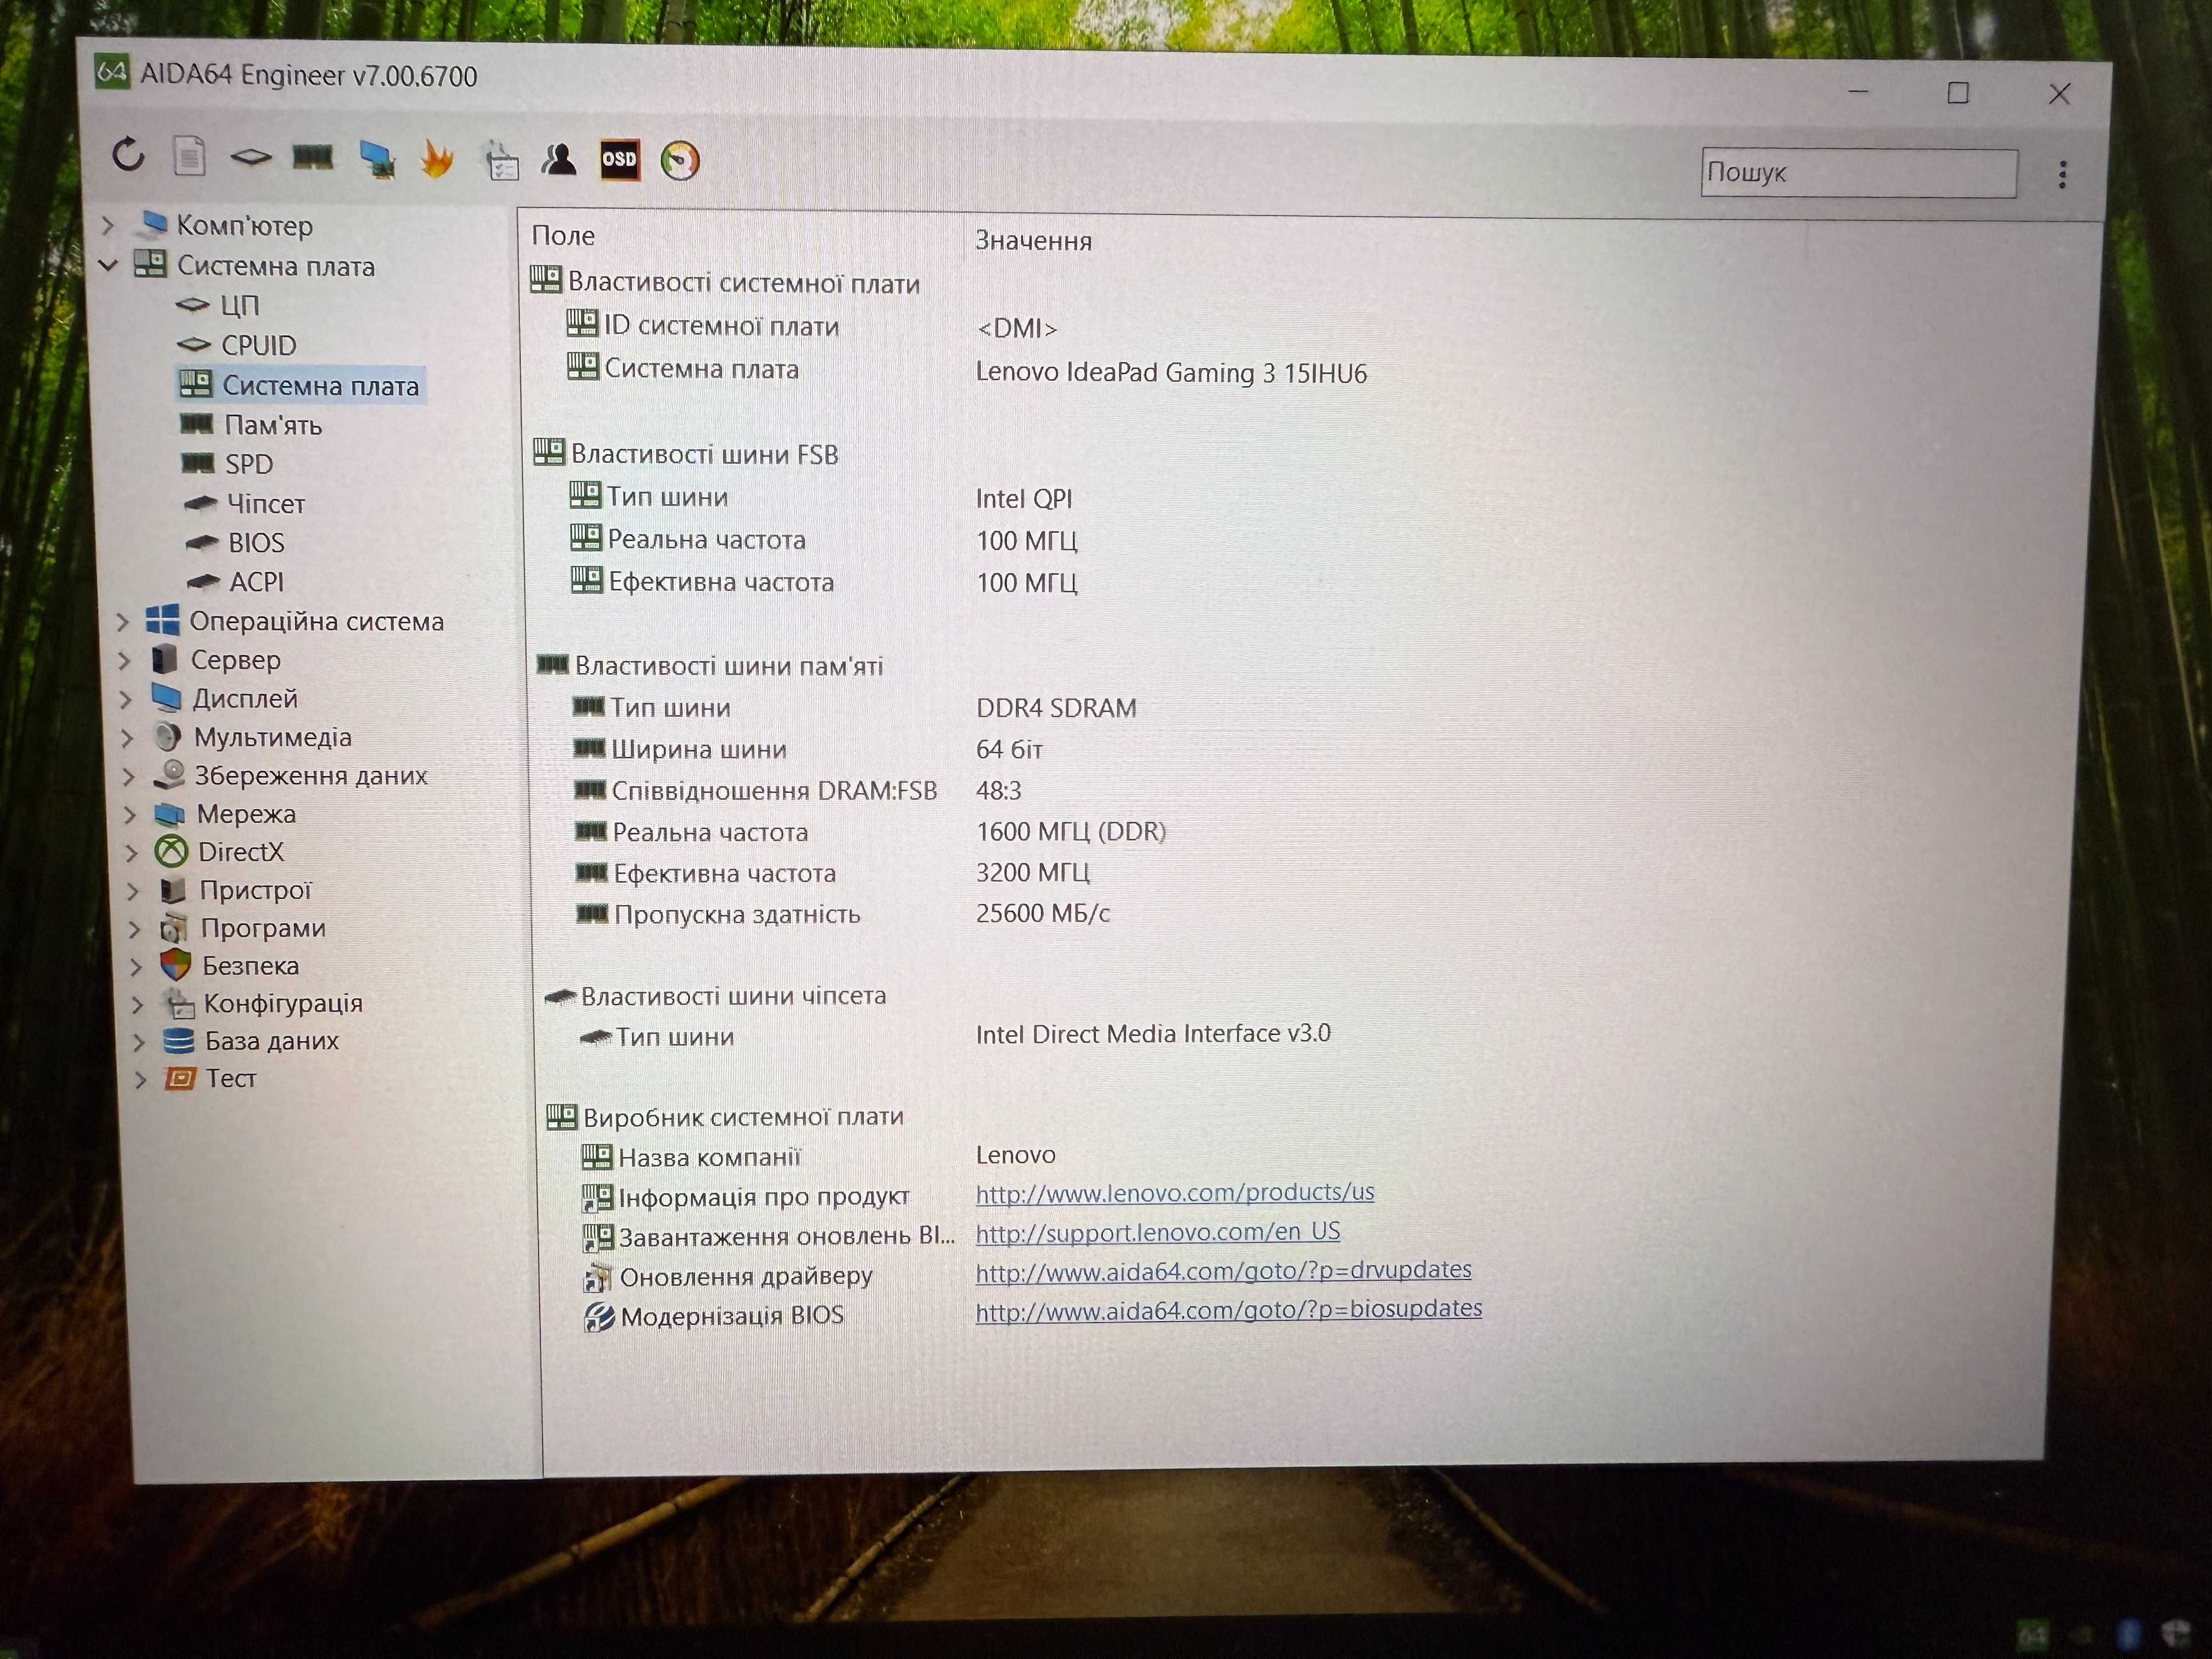The image size is (2212, 1659).
Task: Open the aida64 drvupdates link
Action: [1224, 1271]
